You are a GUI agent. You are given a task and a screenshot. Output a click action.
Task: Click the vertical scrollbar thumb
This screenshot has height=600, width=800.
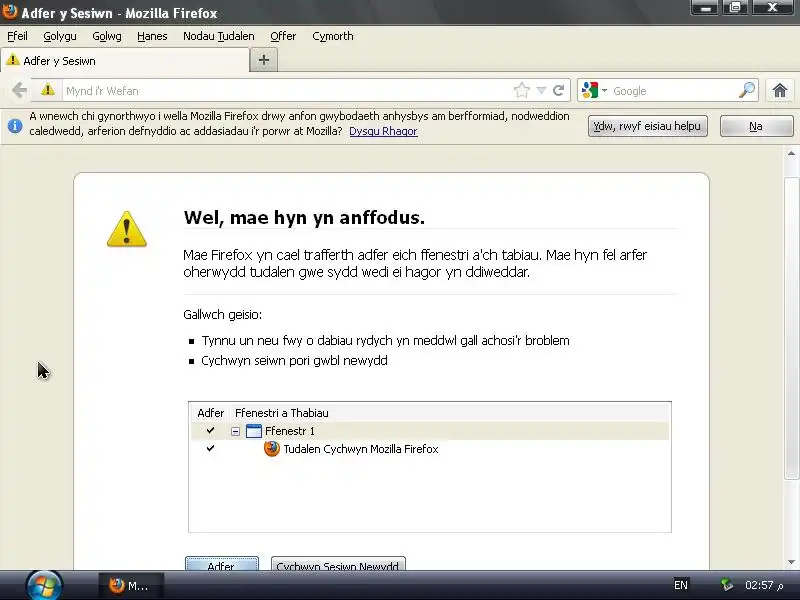pyautogui.click(x=791, y=328)
